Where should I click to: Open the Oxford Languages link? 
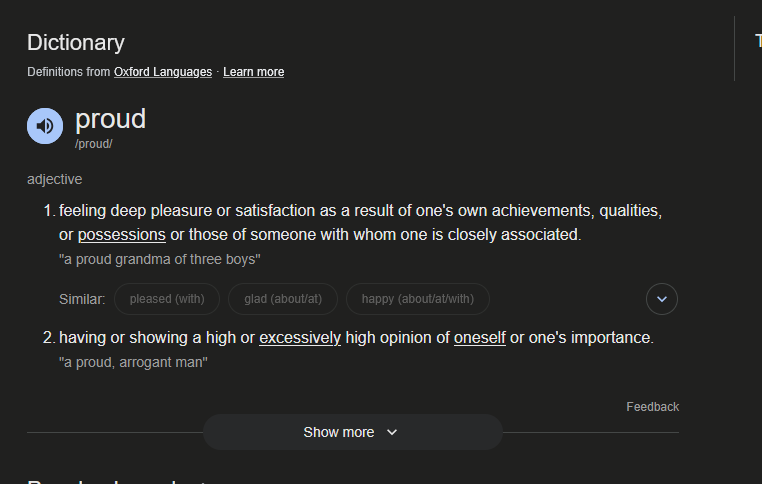coord(163,72)
